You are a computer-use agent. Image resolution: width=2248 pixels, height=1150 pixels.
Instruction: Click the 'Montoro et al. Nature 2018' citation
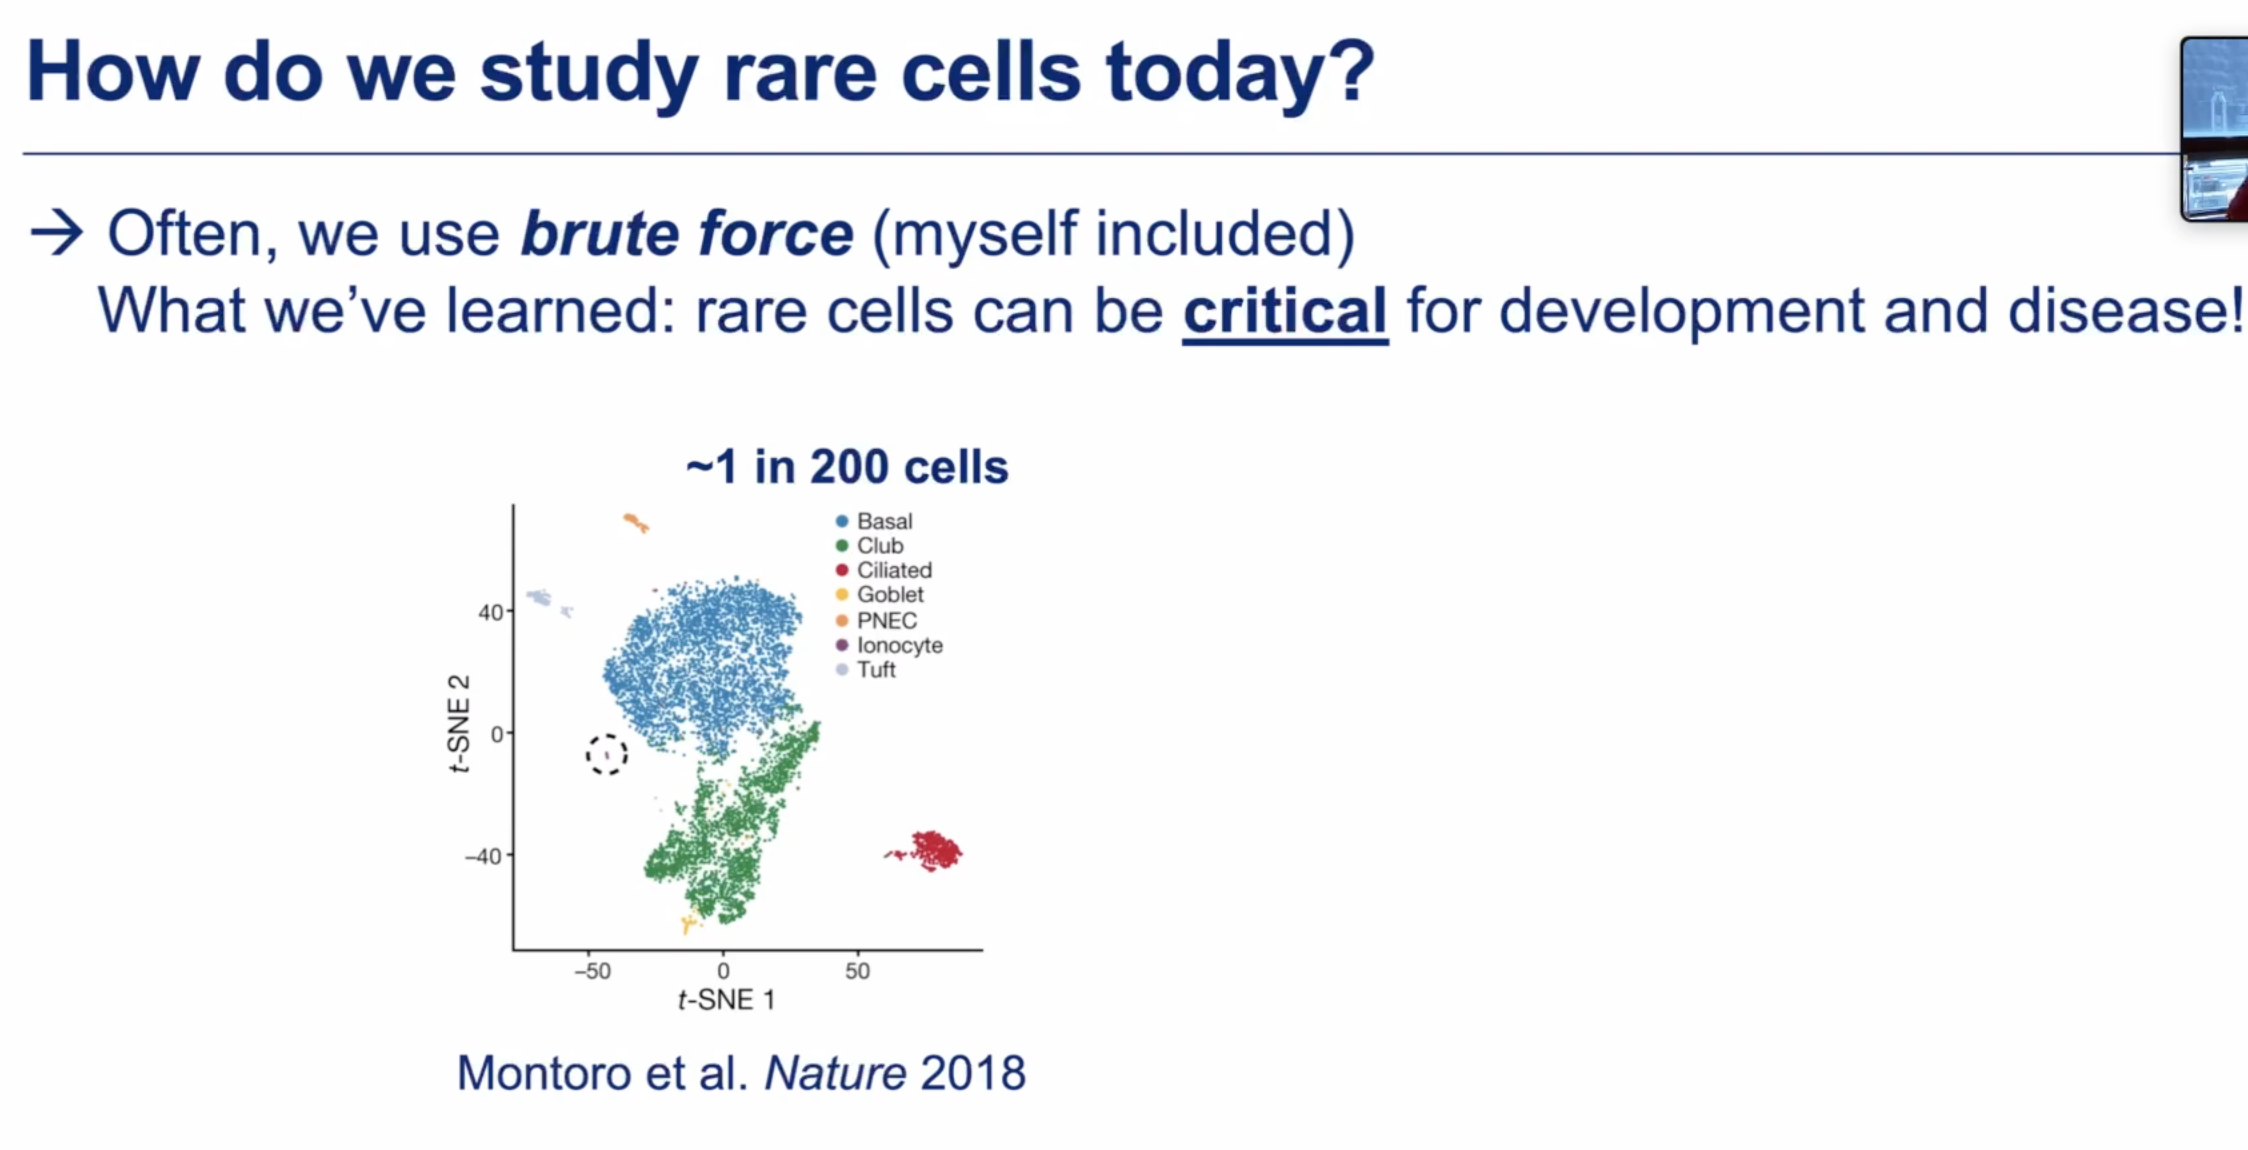741,1073
